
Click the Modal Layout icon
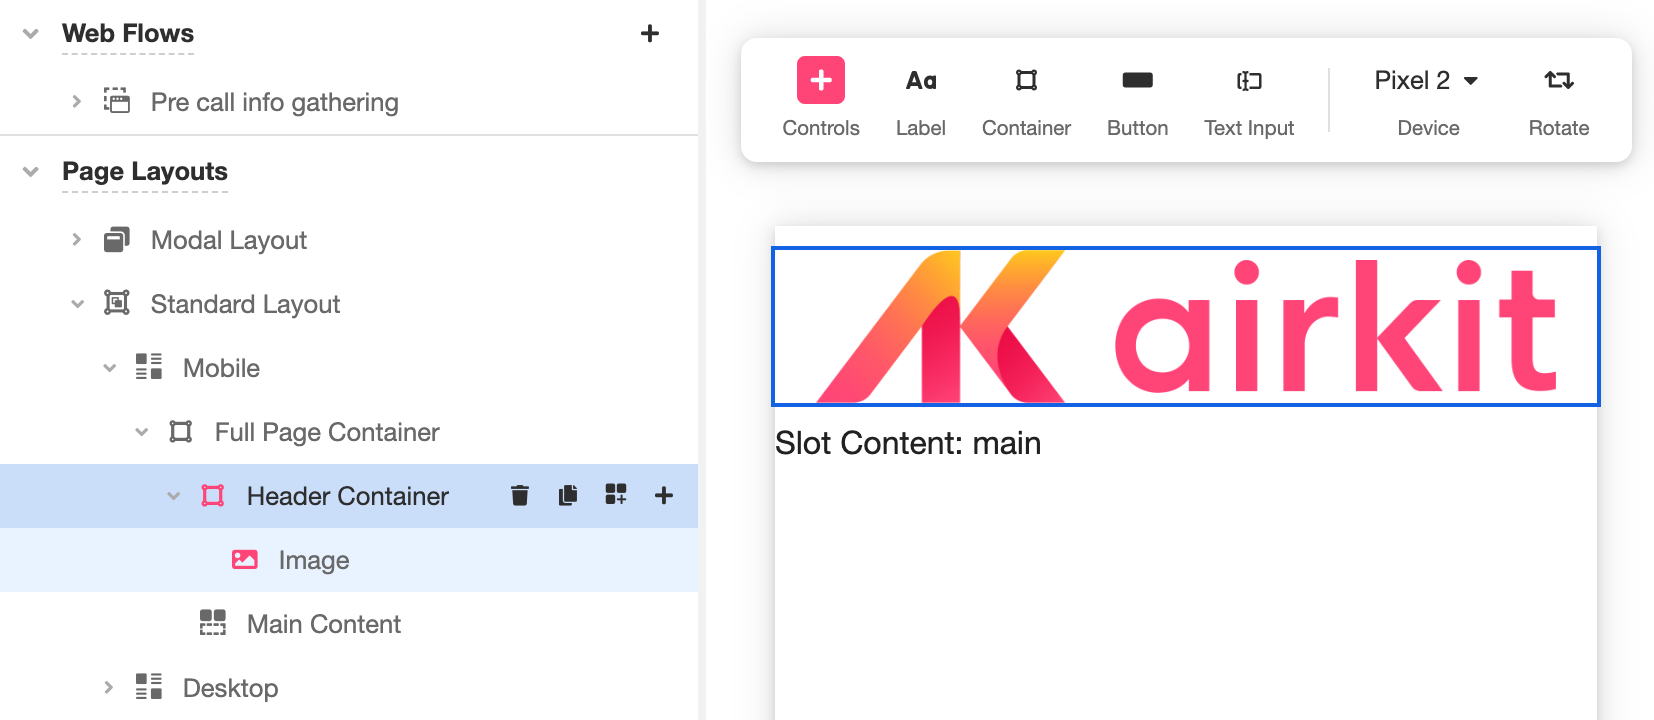tap(117, 239)
